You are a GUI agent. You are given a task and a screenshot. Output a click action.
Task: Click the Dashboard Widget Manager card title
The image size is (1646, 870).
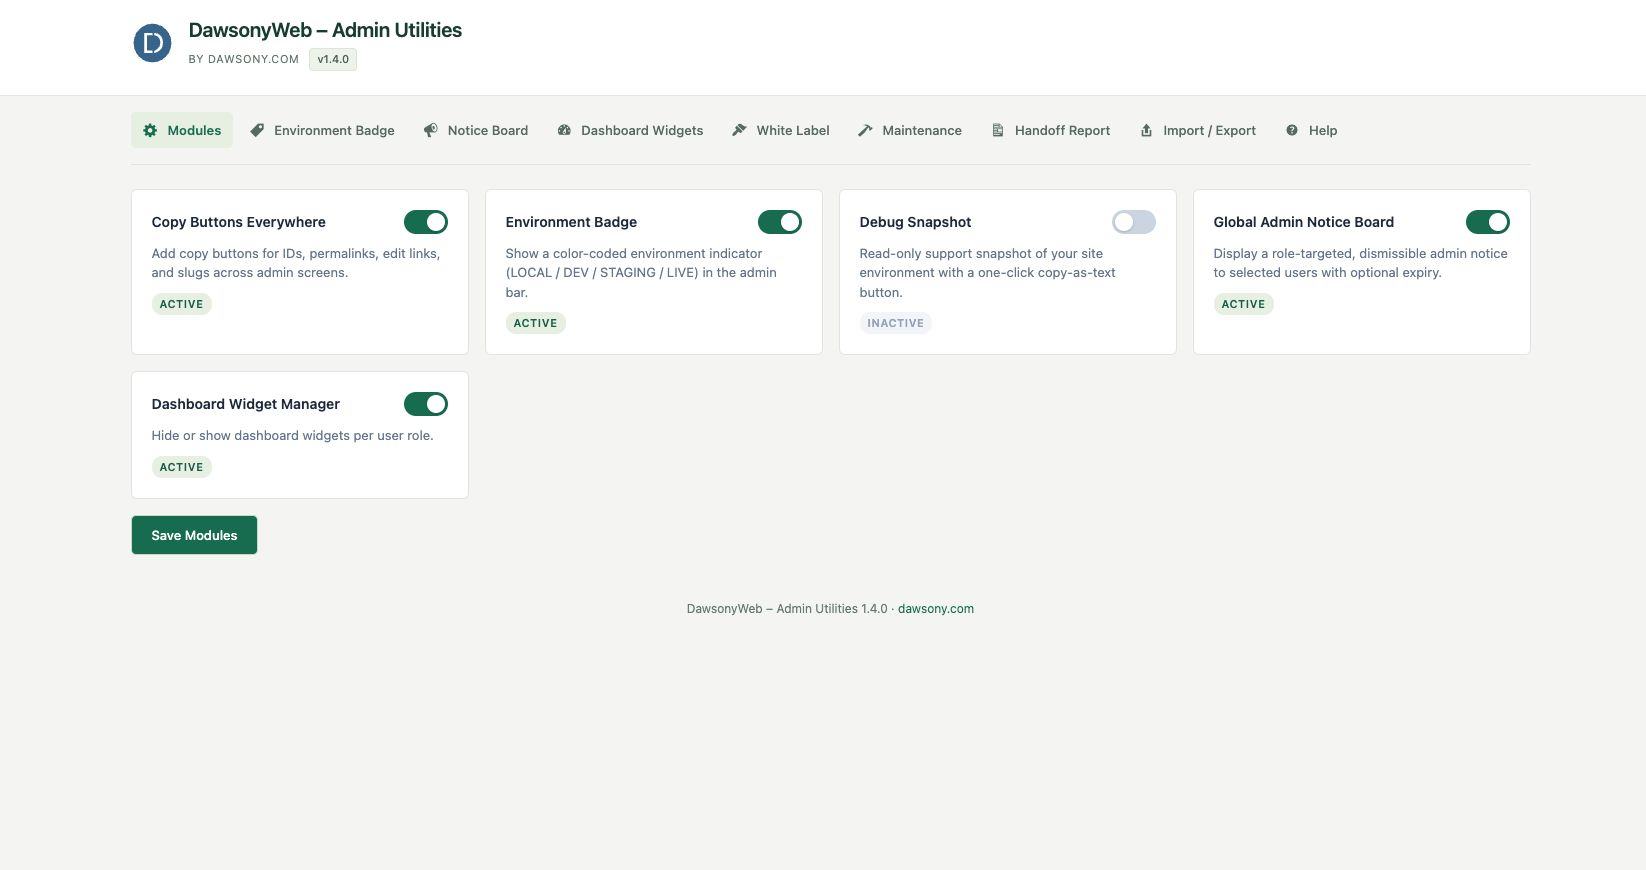click(245, 404)
